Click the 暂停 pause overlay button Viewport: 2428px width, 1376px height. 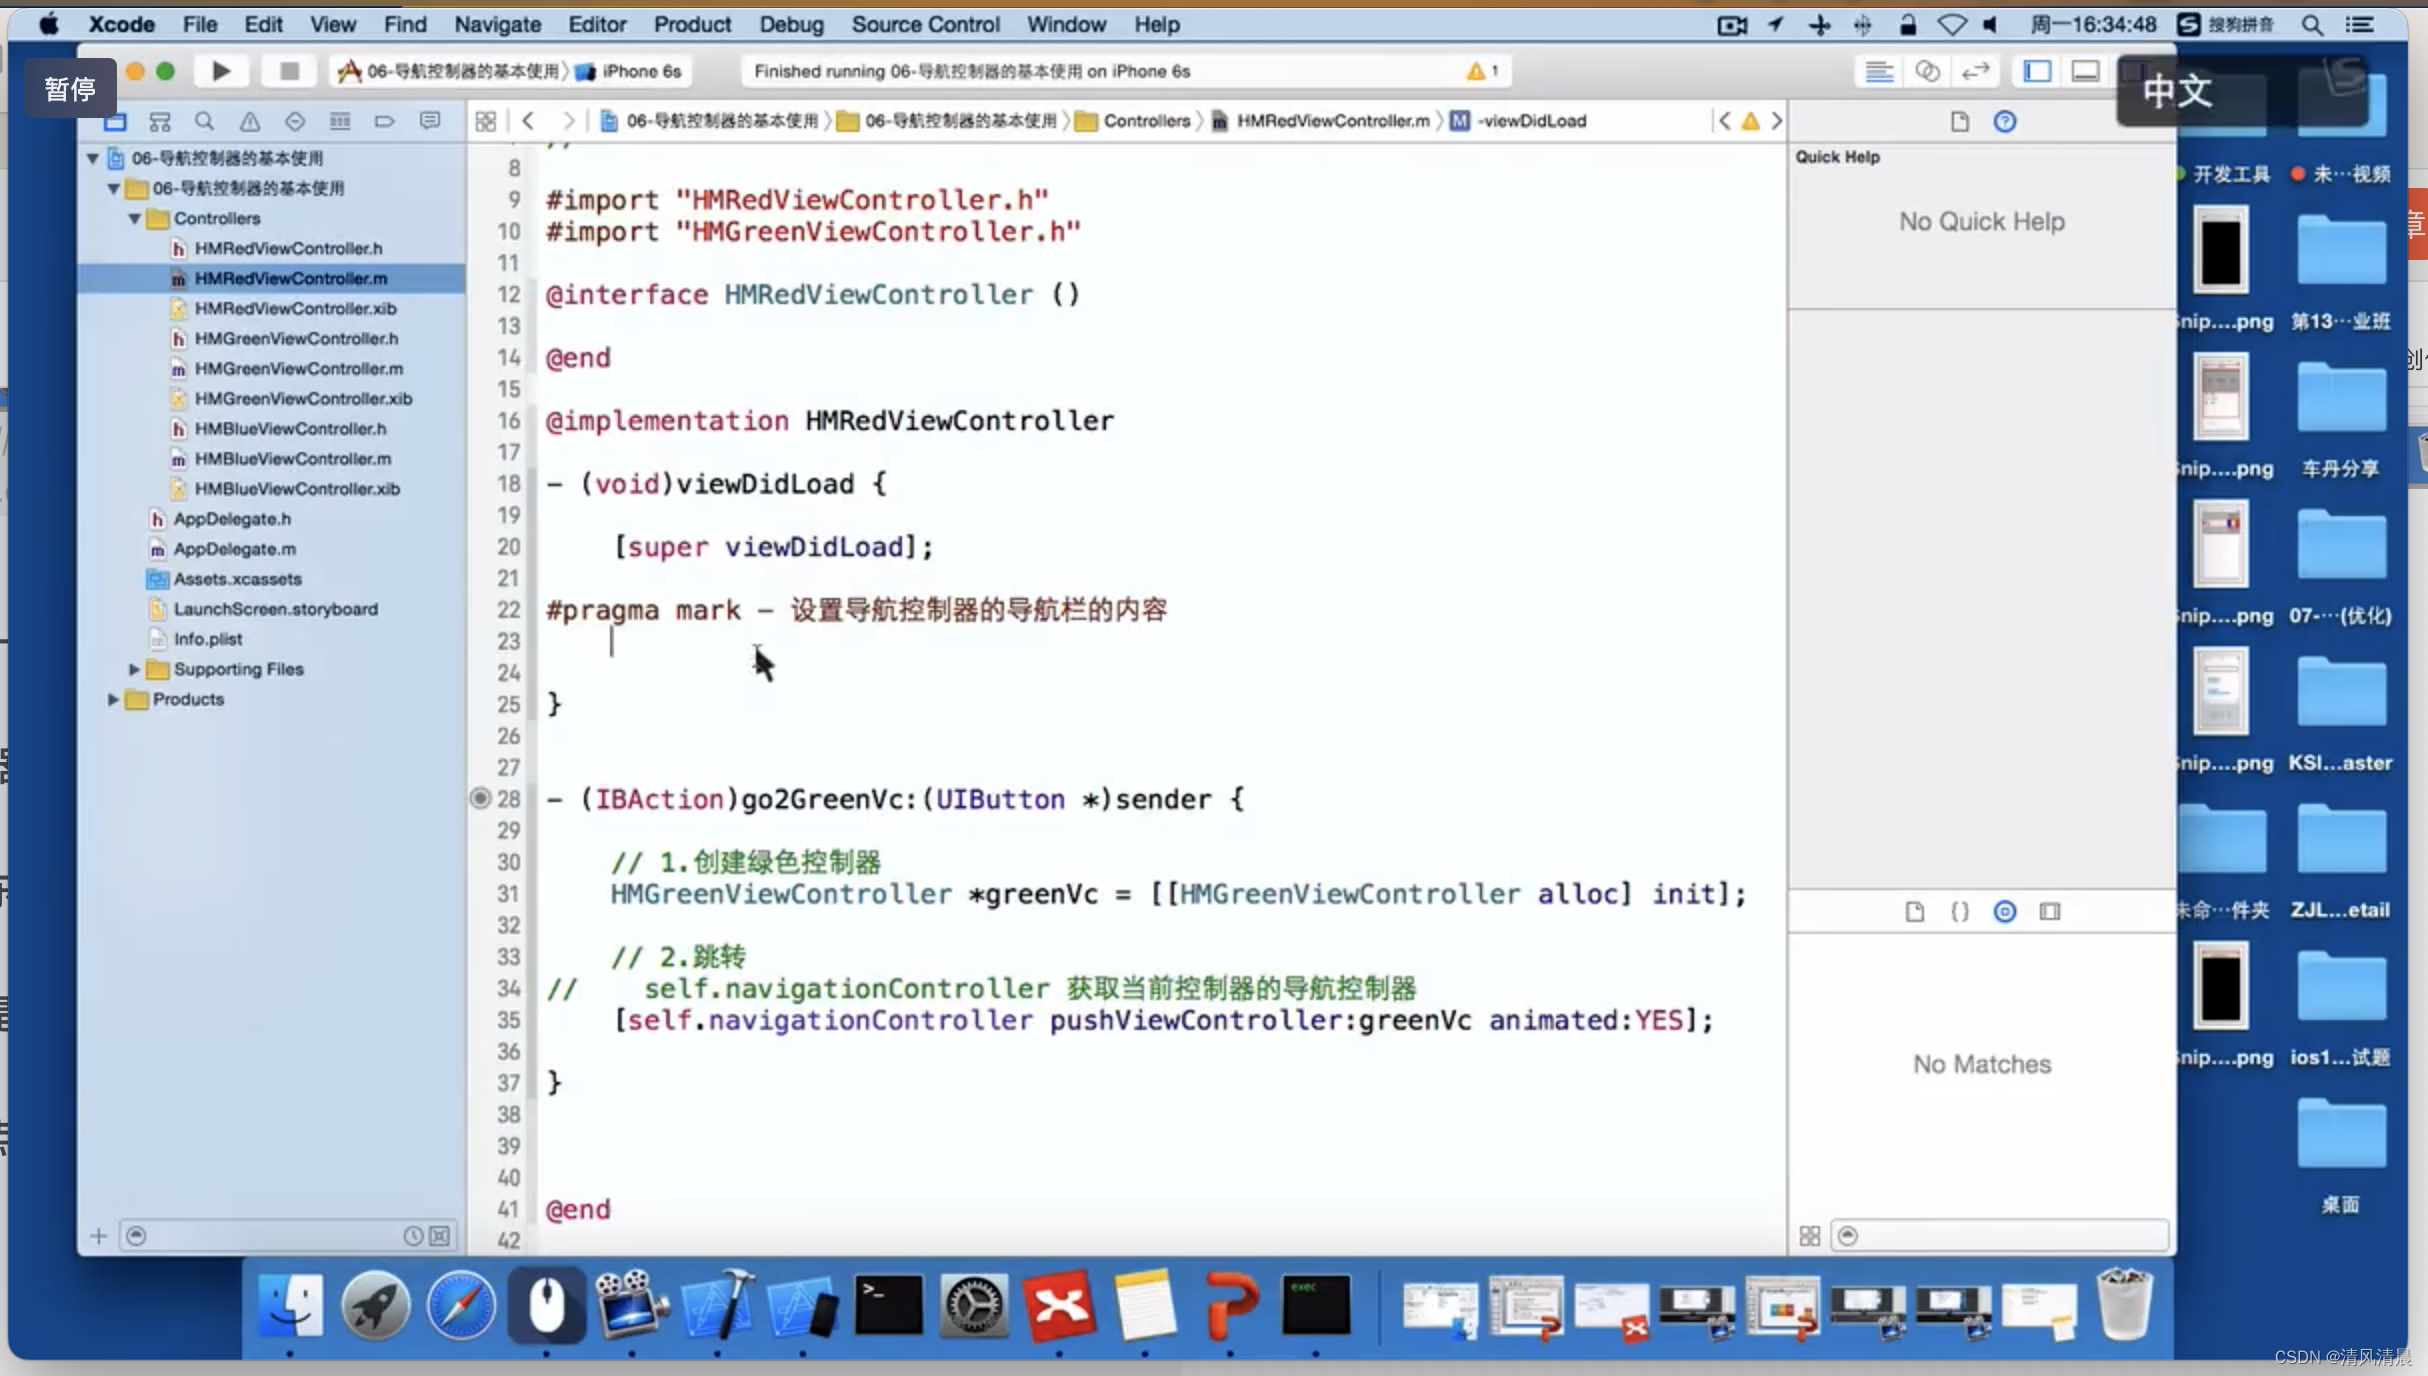click(x=70, y=89)
